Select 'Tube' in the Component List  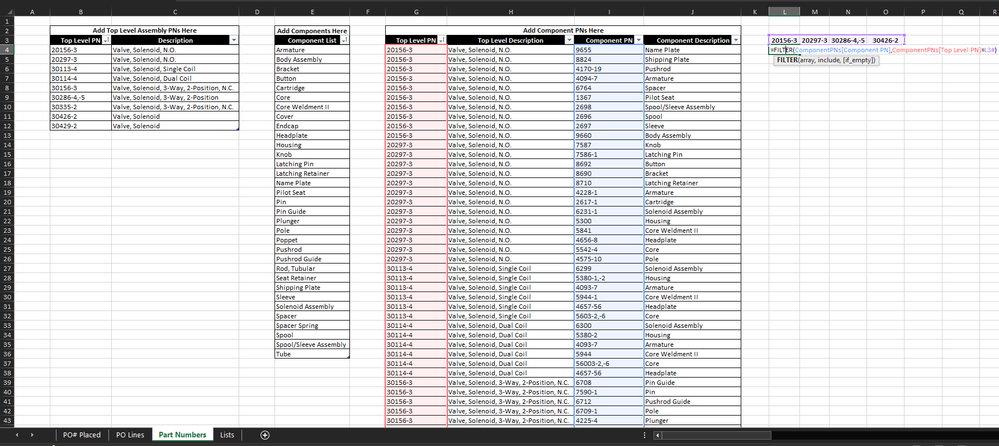(312, 354)
